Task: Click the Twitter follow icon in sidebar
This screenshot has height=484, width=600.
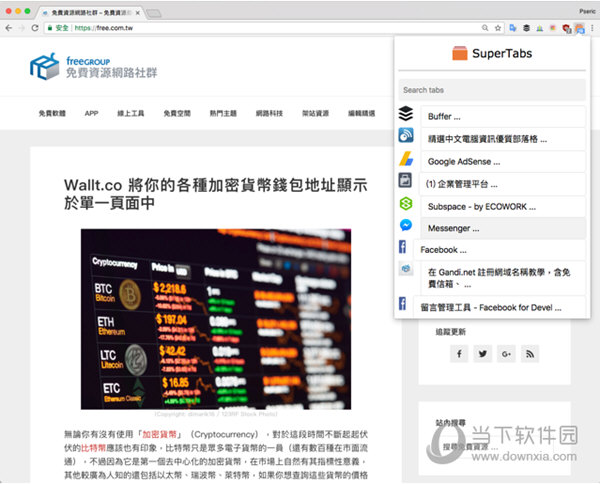Action: (483, 354)
